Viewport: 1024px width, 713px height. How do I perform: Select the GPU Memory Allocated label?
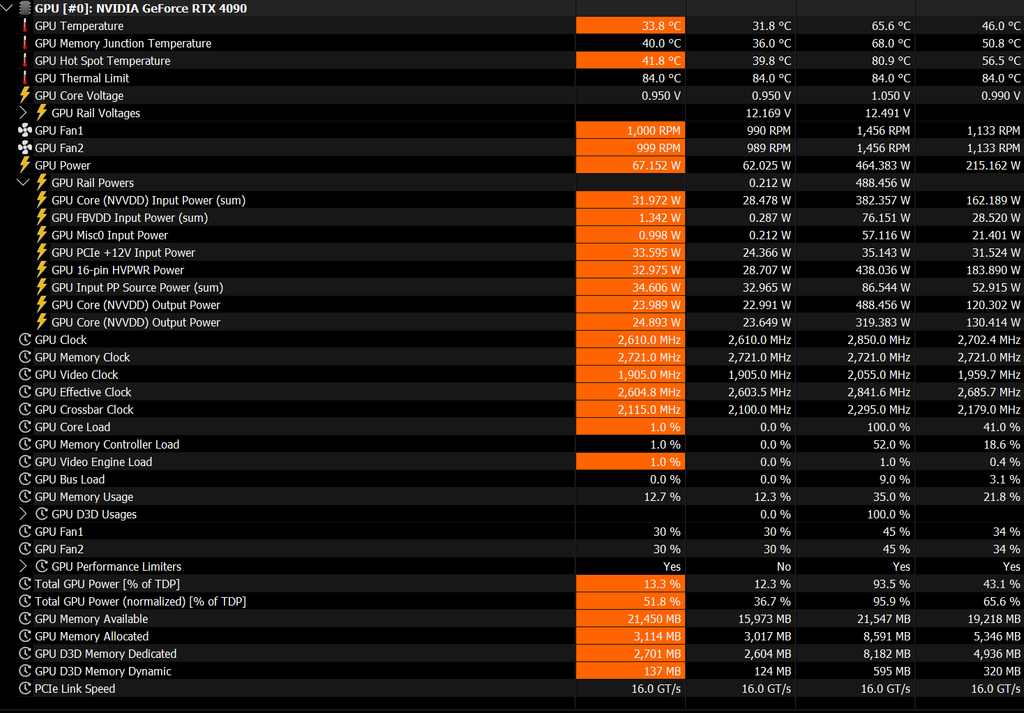(91, 637)
